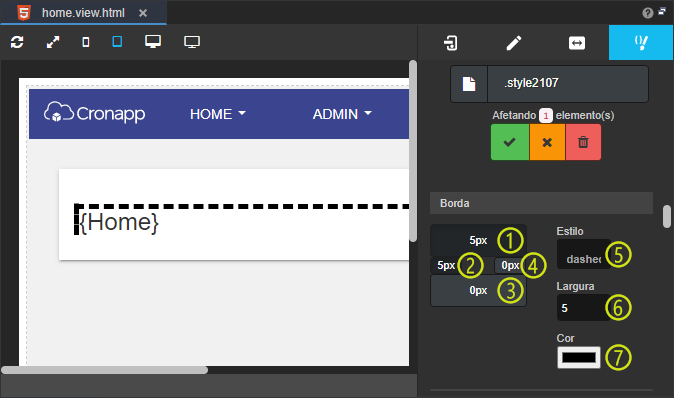Click the Cor label
The width and height of the screenshot is (674, 398).
coord(565,338)
